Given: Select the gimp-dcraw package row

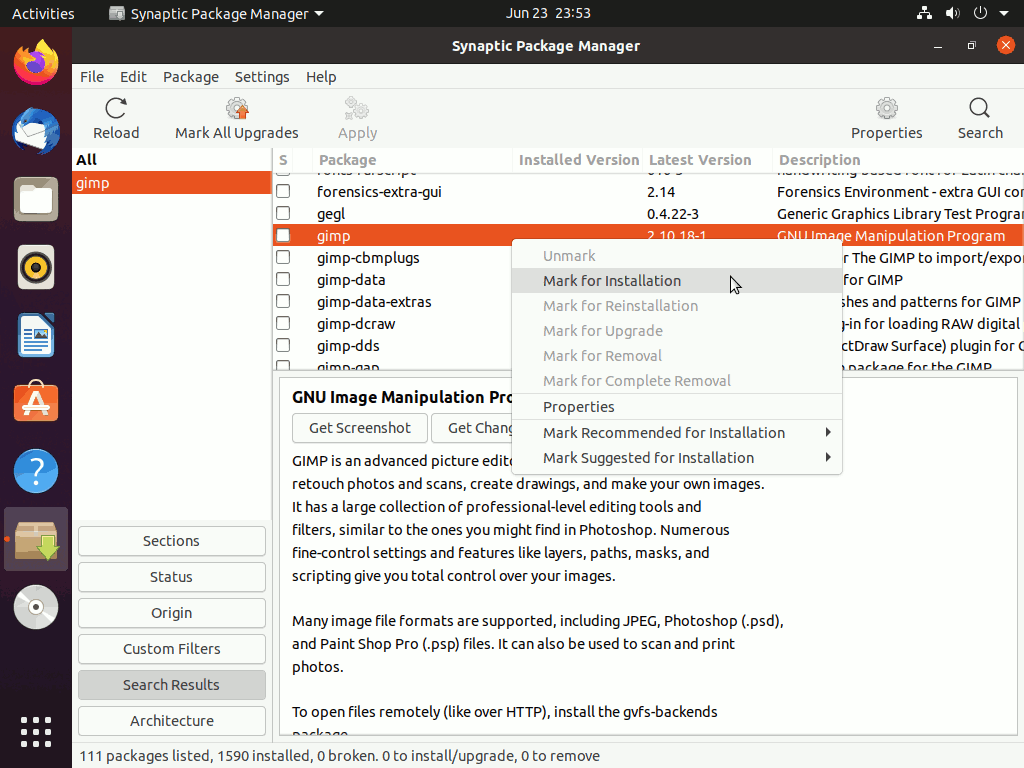Looking at the screenshot, I should click(x=392, y=324).
